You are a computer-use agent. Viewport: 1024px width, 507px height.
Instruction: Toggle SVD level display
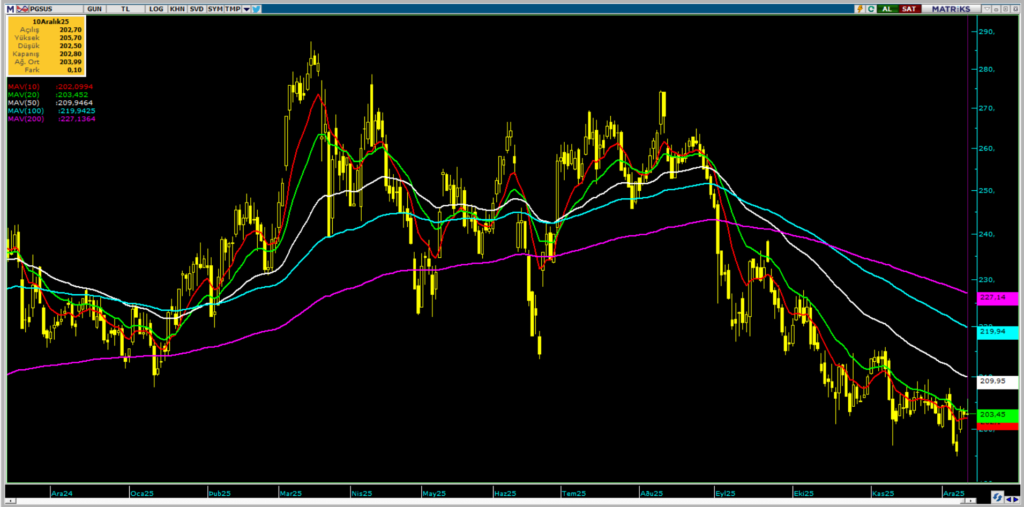tap(196, 8)
